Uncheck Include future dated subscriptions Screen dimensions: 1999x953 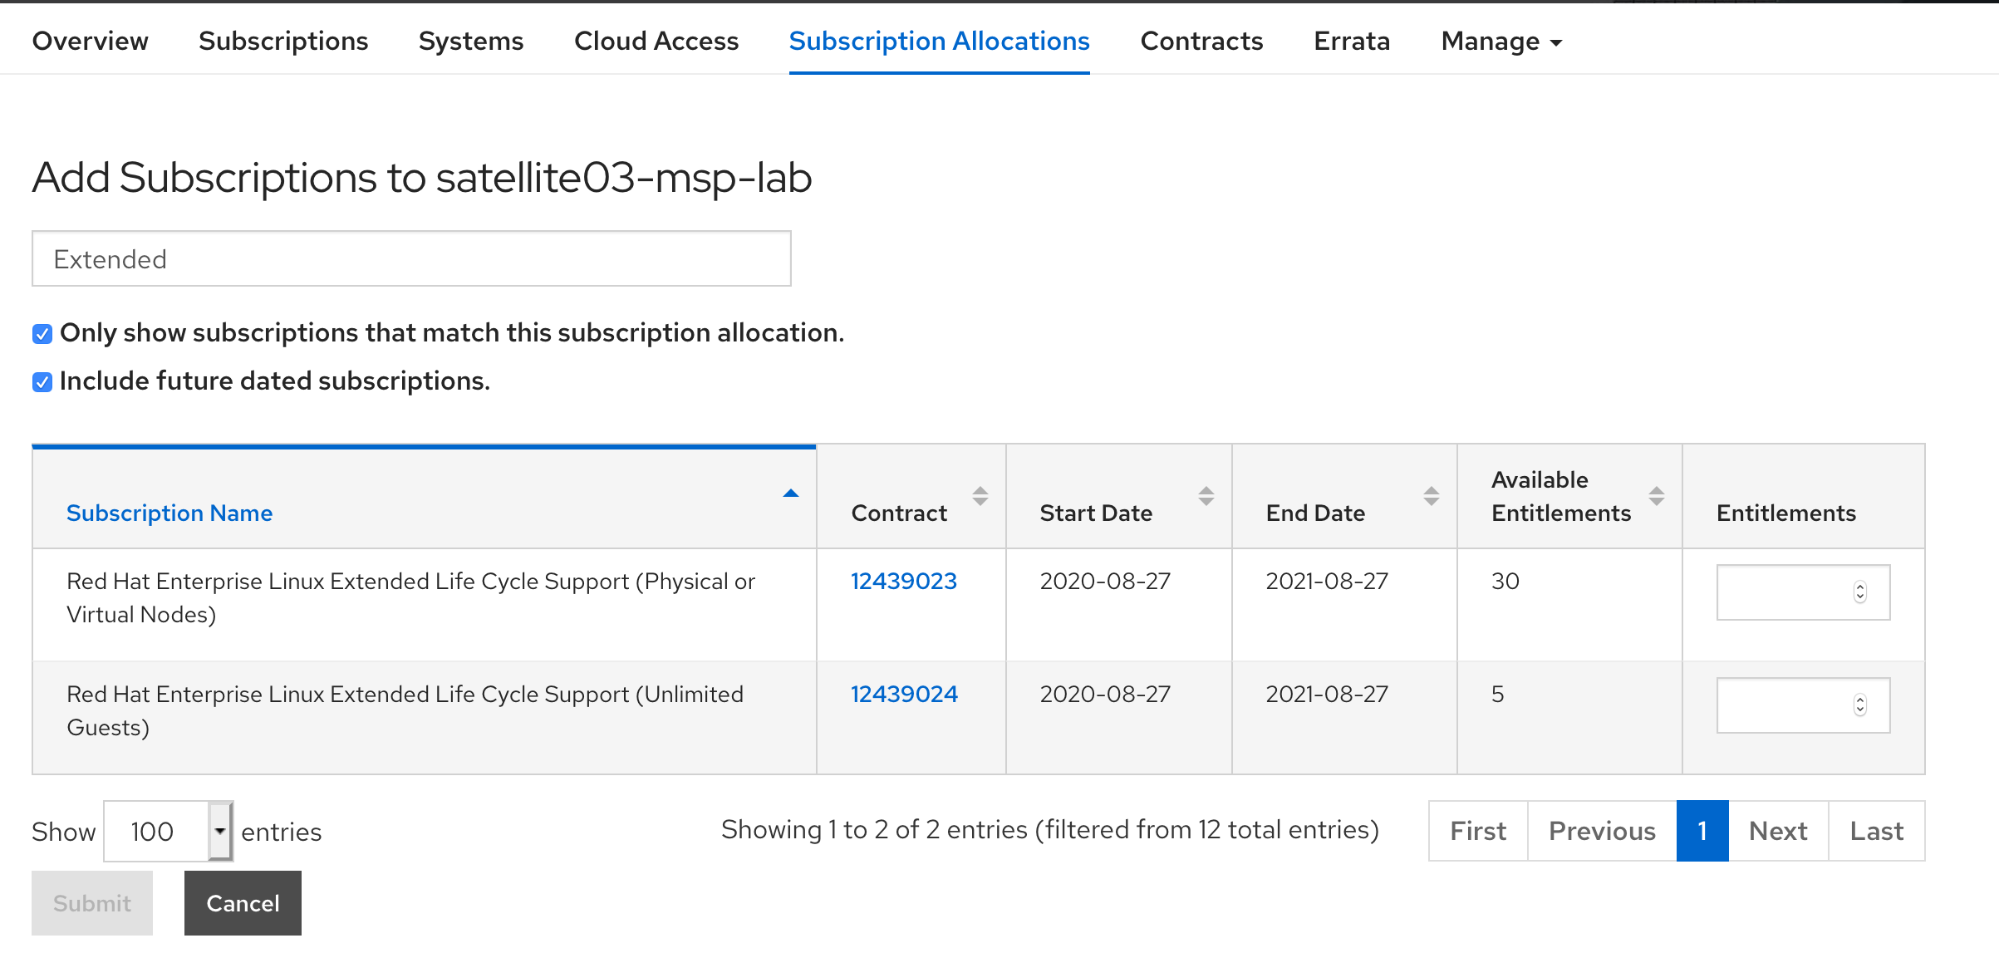pyautogui.click(x=42, y=382)
